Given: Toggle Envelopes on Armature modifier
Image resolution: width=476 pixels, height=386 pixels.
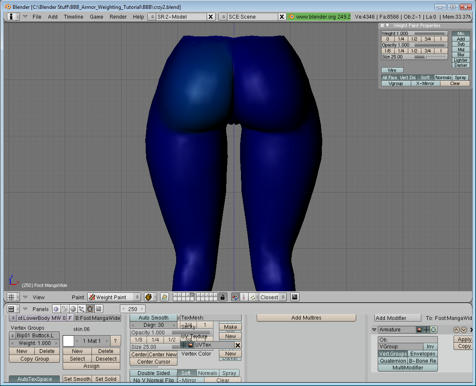Looking at the screenshot, I should click(422, 354).
